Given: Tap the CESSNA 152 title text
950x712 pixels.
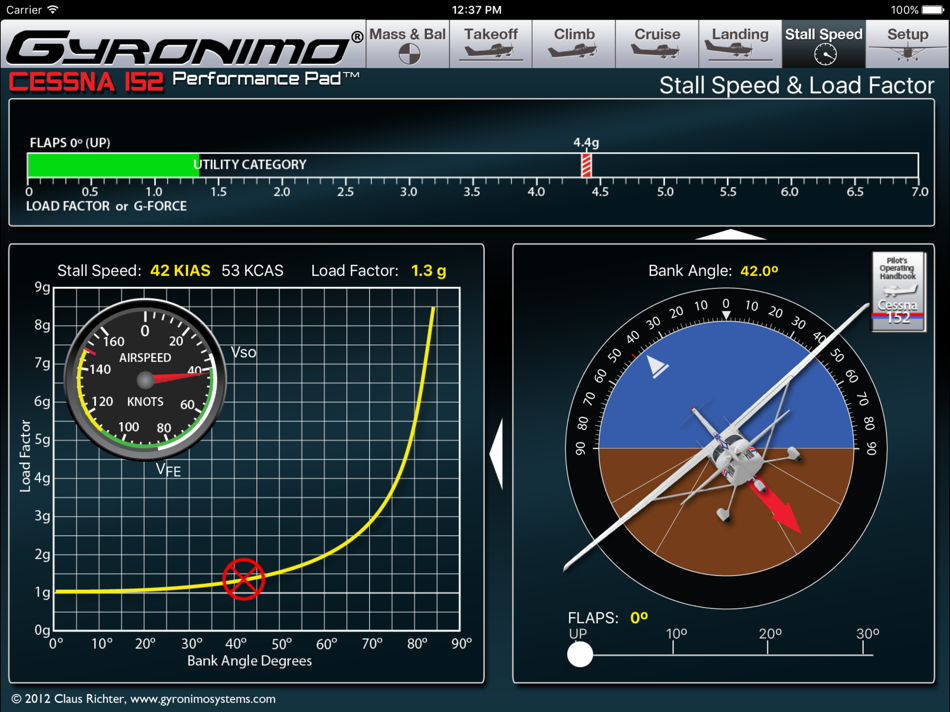Looking at the screenshot, I should click(x=86, y=82).
